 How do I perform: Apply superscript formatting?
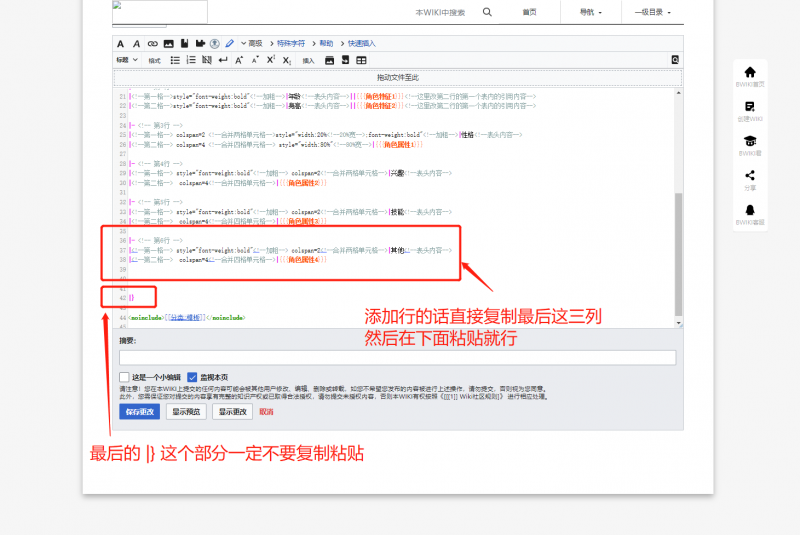click(x=271, y=60)
